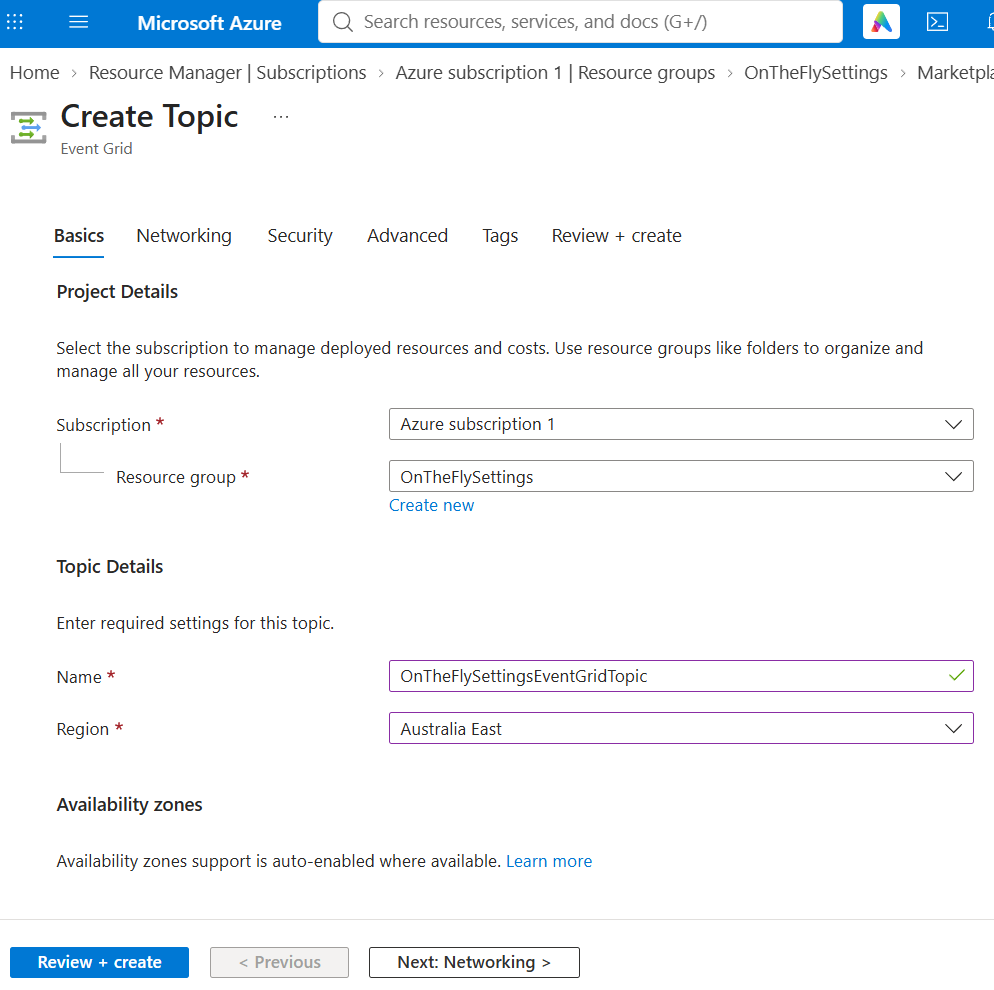Image resolution: width=994 pixels, height=990 pixels.
Task: Go to Home breadcrumb
Action: (x=35, y=73)
